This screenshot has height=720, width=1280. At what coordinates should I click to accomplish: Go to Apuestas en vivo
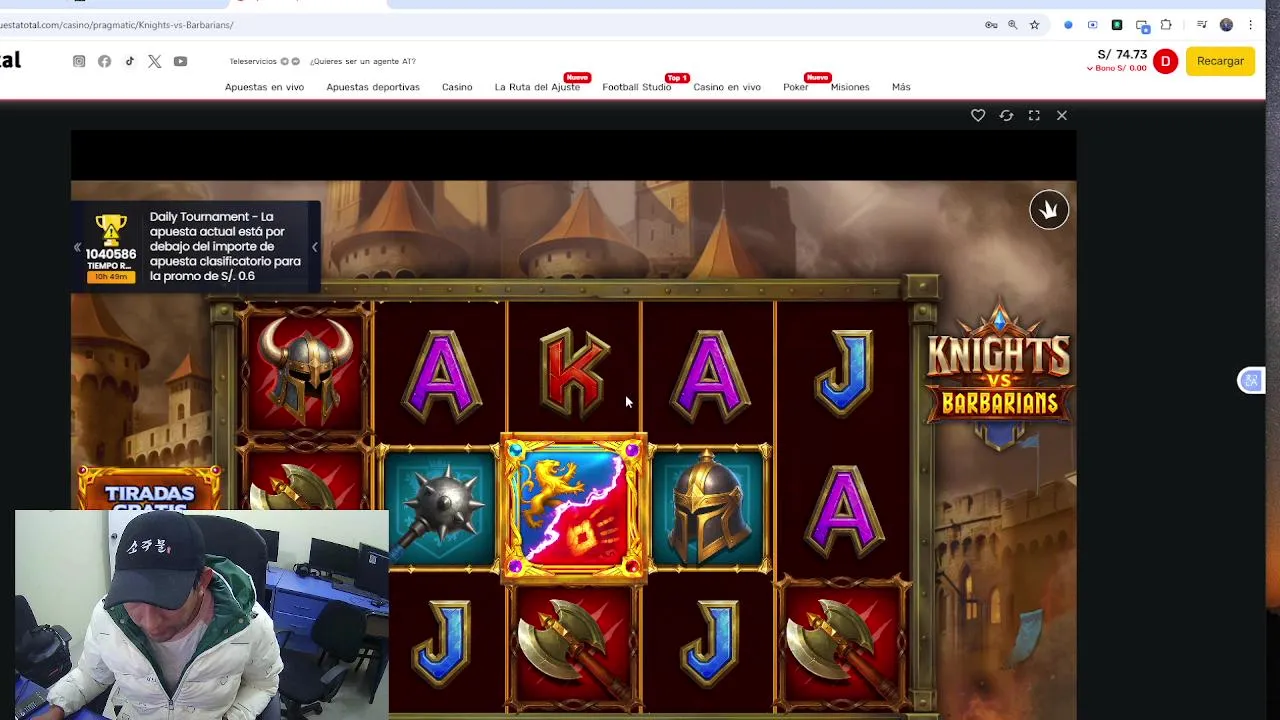tap(264, 87)
